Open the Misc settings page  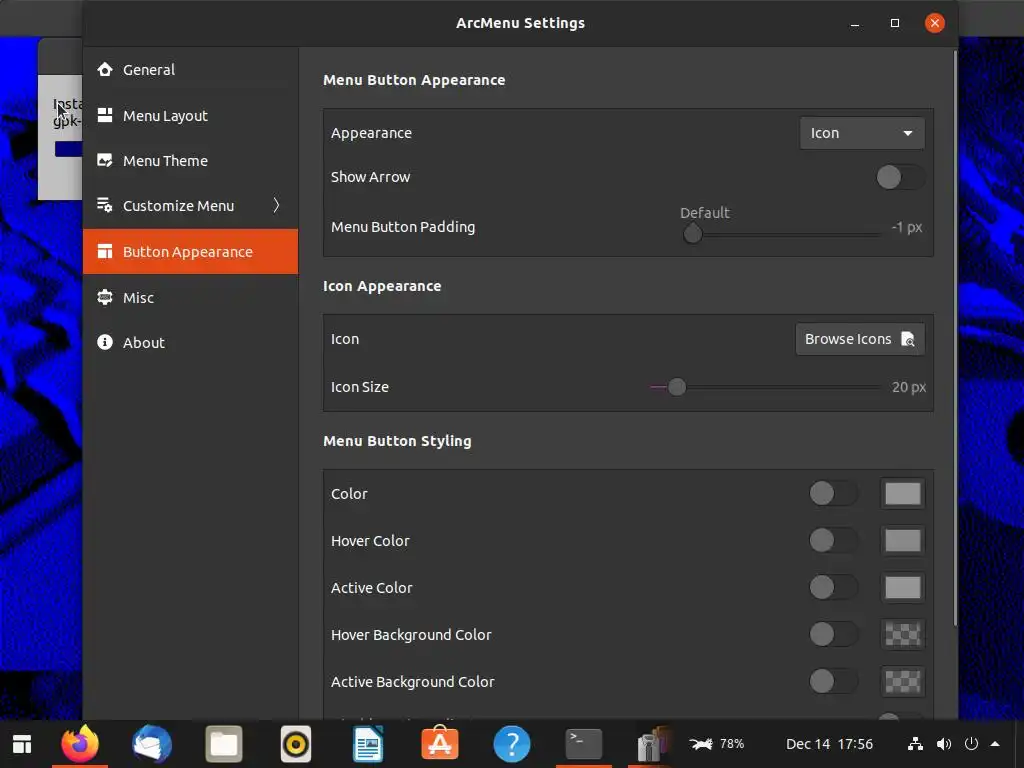(x=190, y=297)
